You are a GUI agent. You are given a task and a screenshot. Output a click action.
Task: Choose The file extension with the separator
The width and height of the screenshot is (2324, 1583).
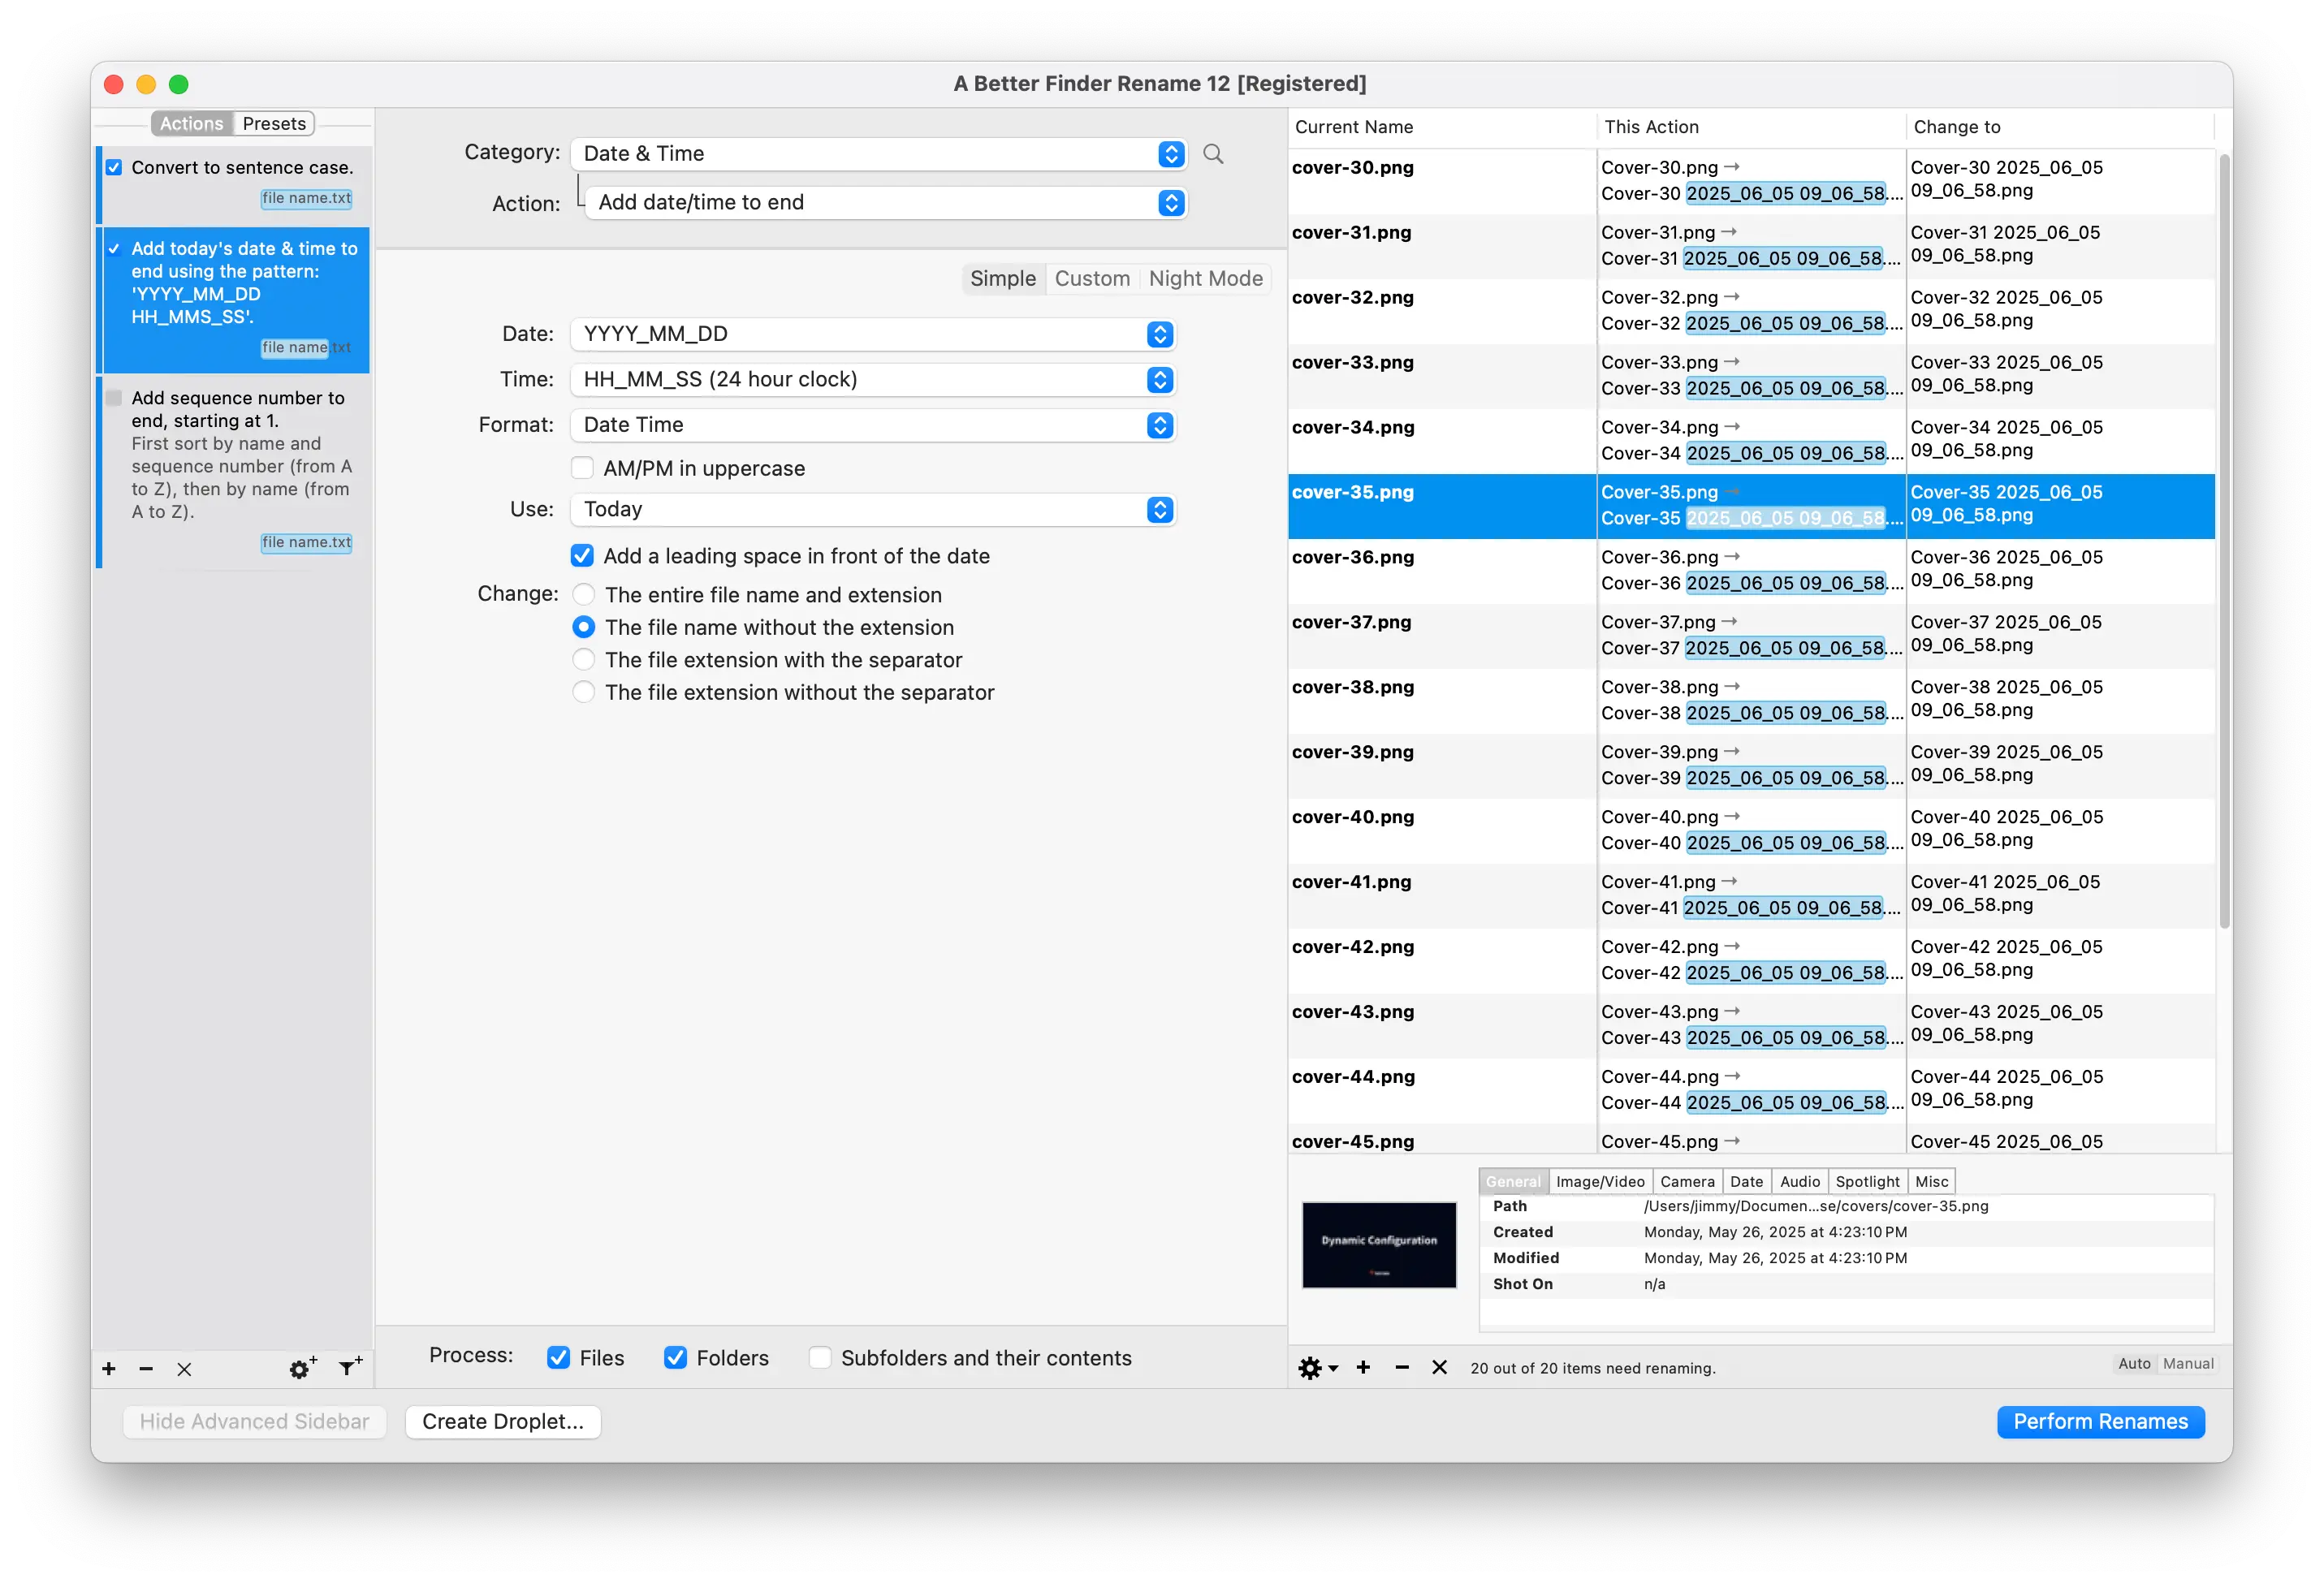point(584,660)
